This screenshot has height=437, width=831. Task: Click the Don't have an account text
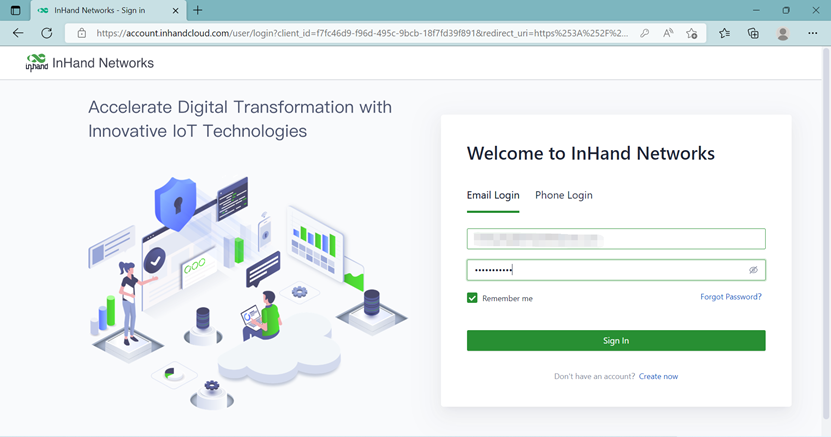[x=594, y=377]
